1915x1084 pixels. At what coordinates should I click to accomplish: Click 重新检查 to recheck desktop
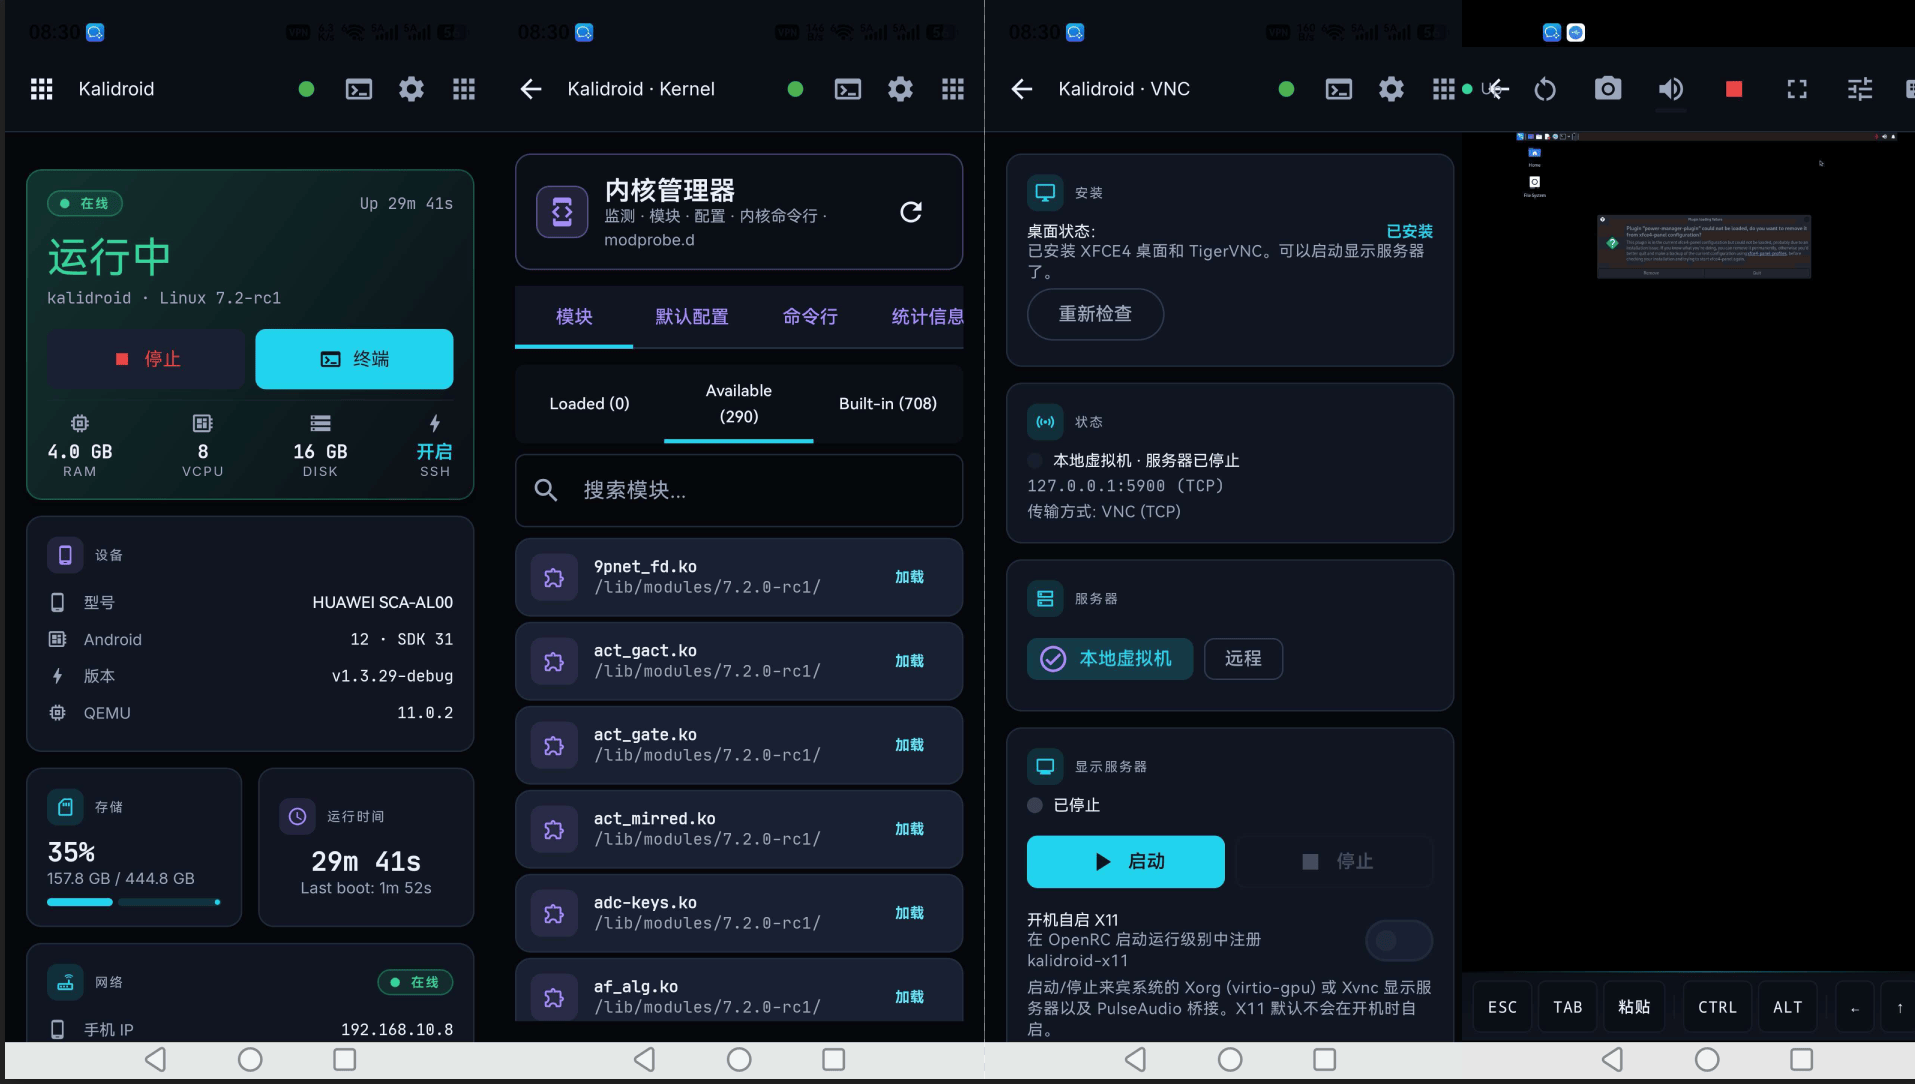(1095, 314)
